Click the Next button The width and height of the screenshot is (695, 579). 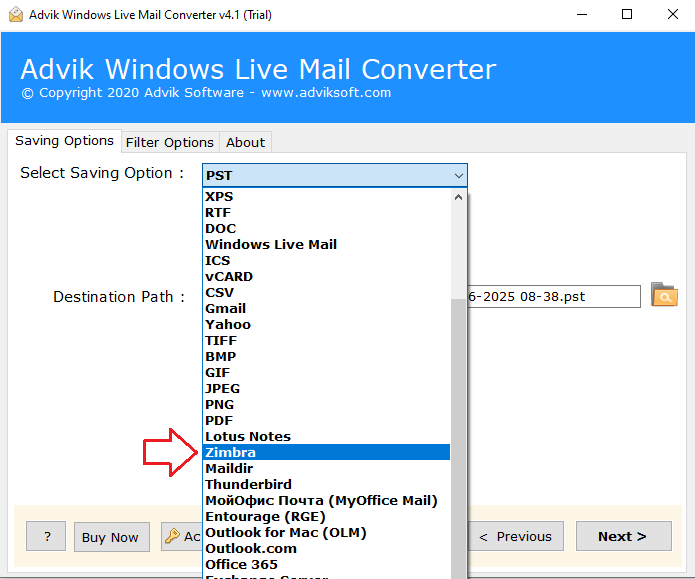[x=624, y=536]
